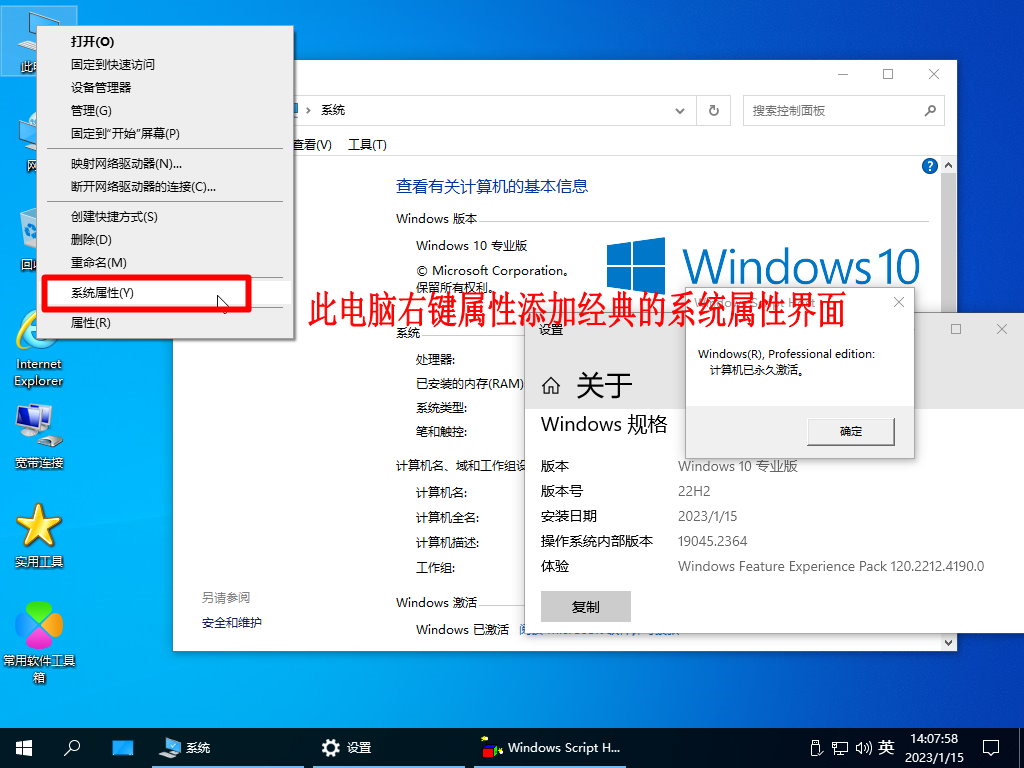The height and width of the screenshot is (768, 1024).
Task: Click the 关于 heading in Settings
Action: [604, 385]
